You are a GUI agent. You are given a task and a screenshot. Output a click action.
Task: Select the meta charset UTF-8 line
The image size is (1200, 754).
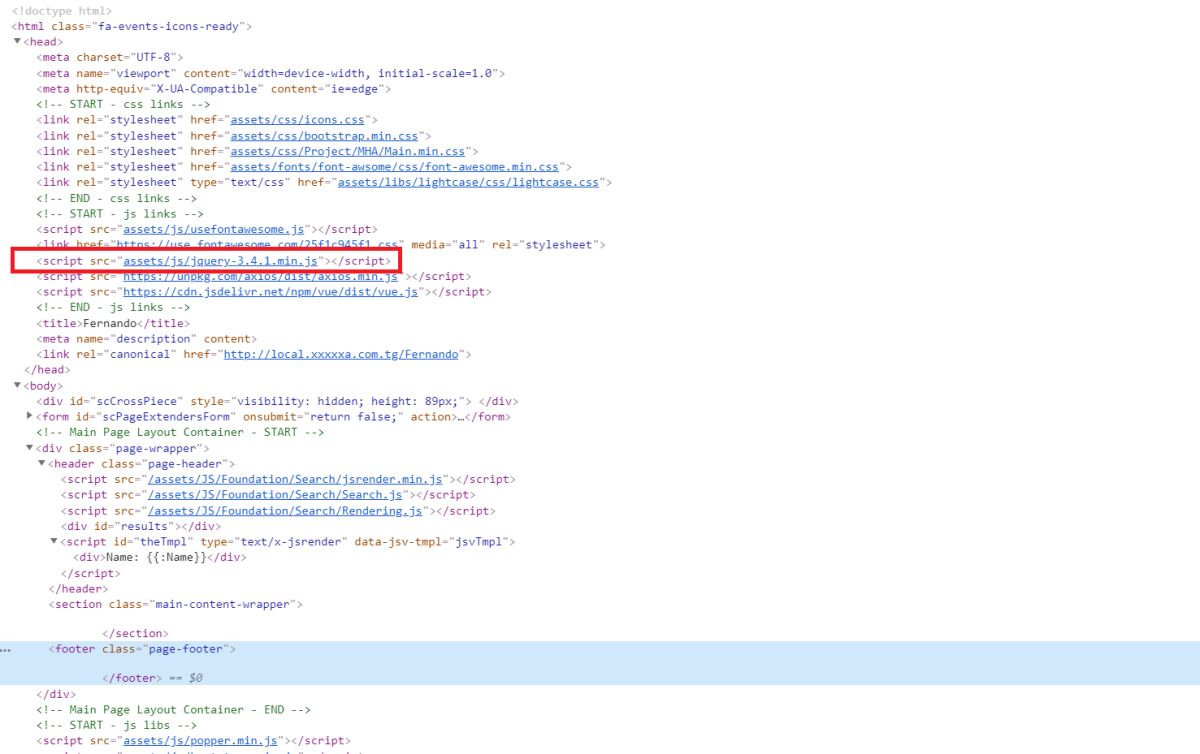click(110, 57)
